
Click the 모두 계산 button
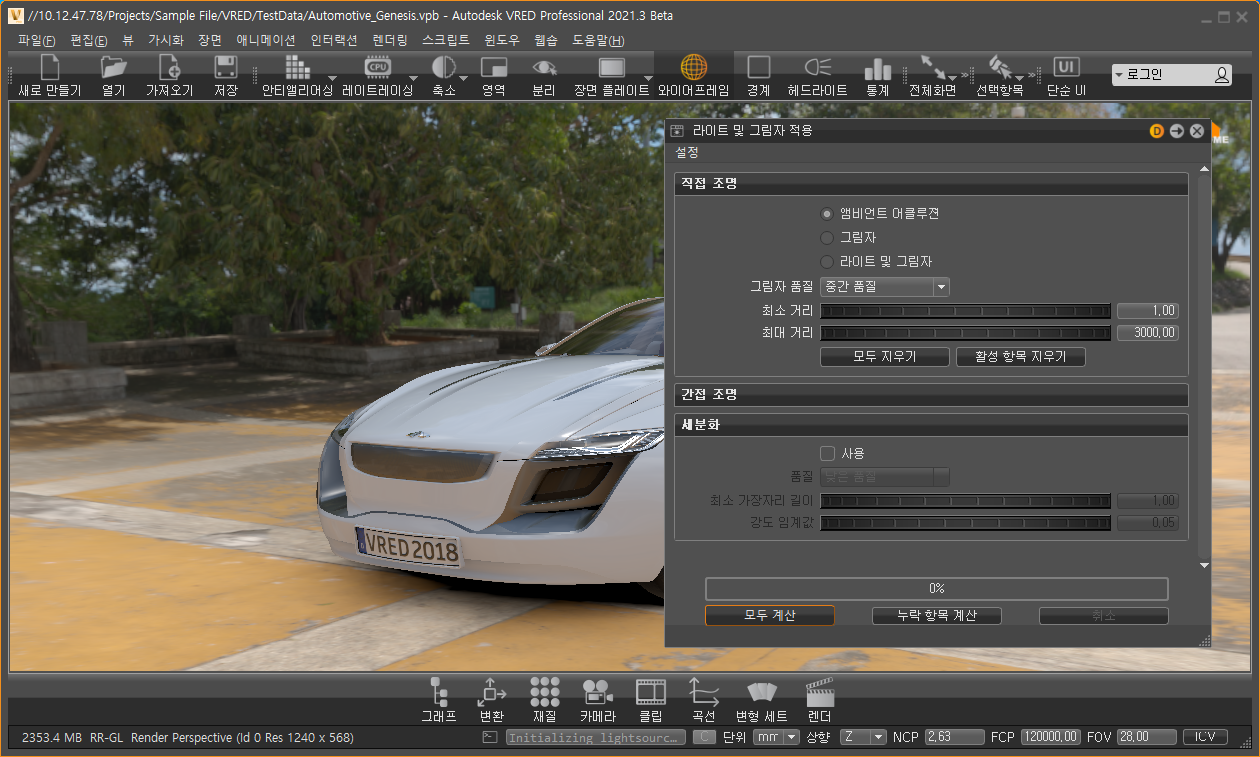[x=769, y=616]
